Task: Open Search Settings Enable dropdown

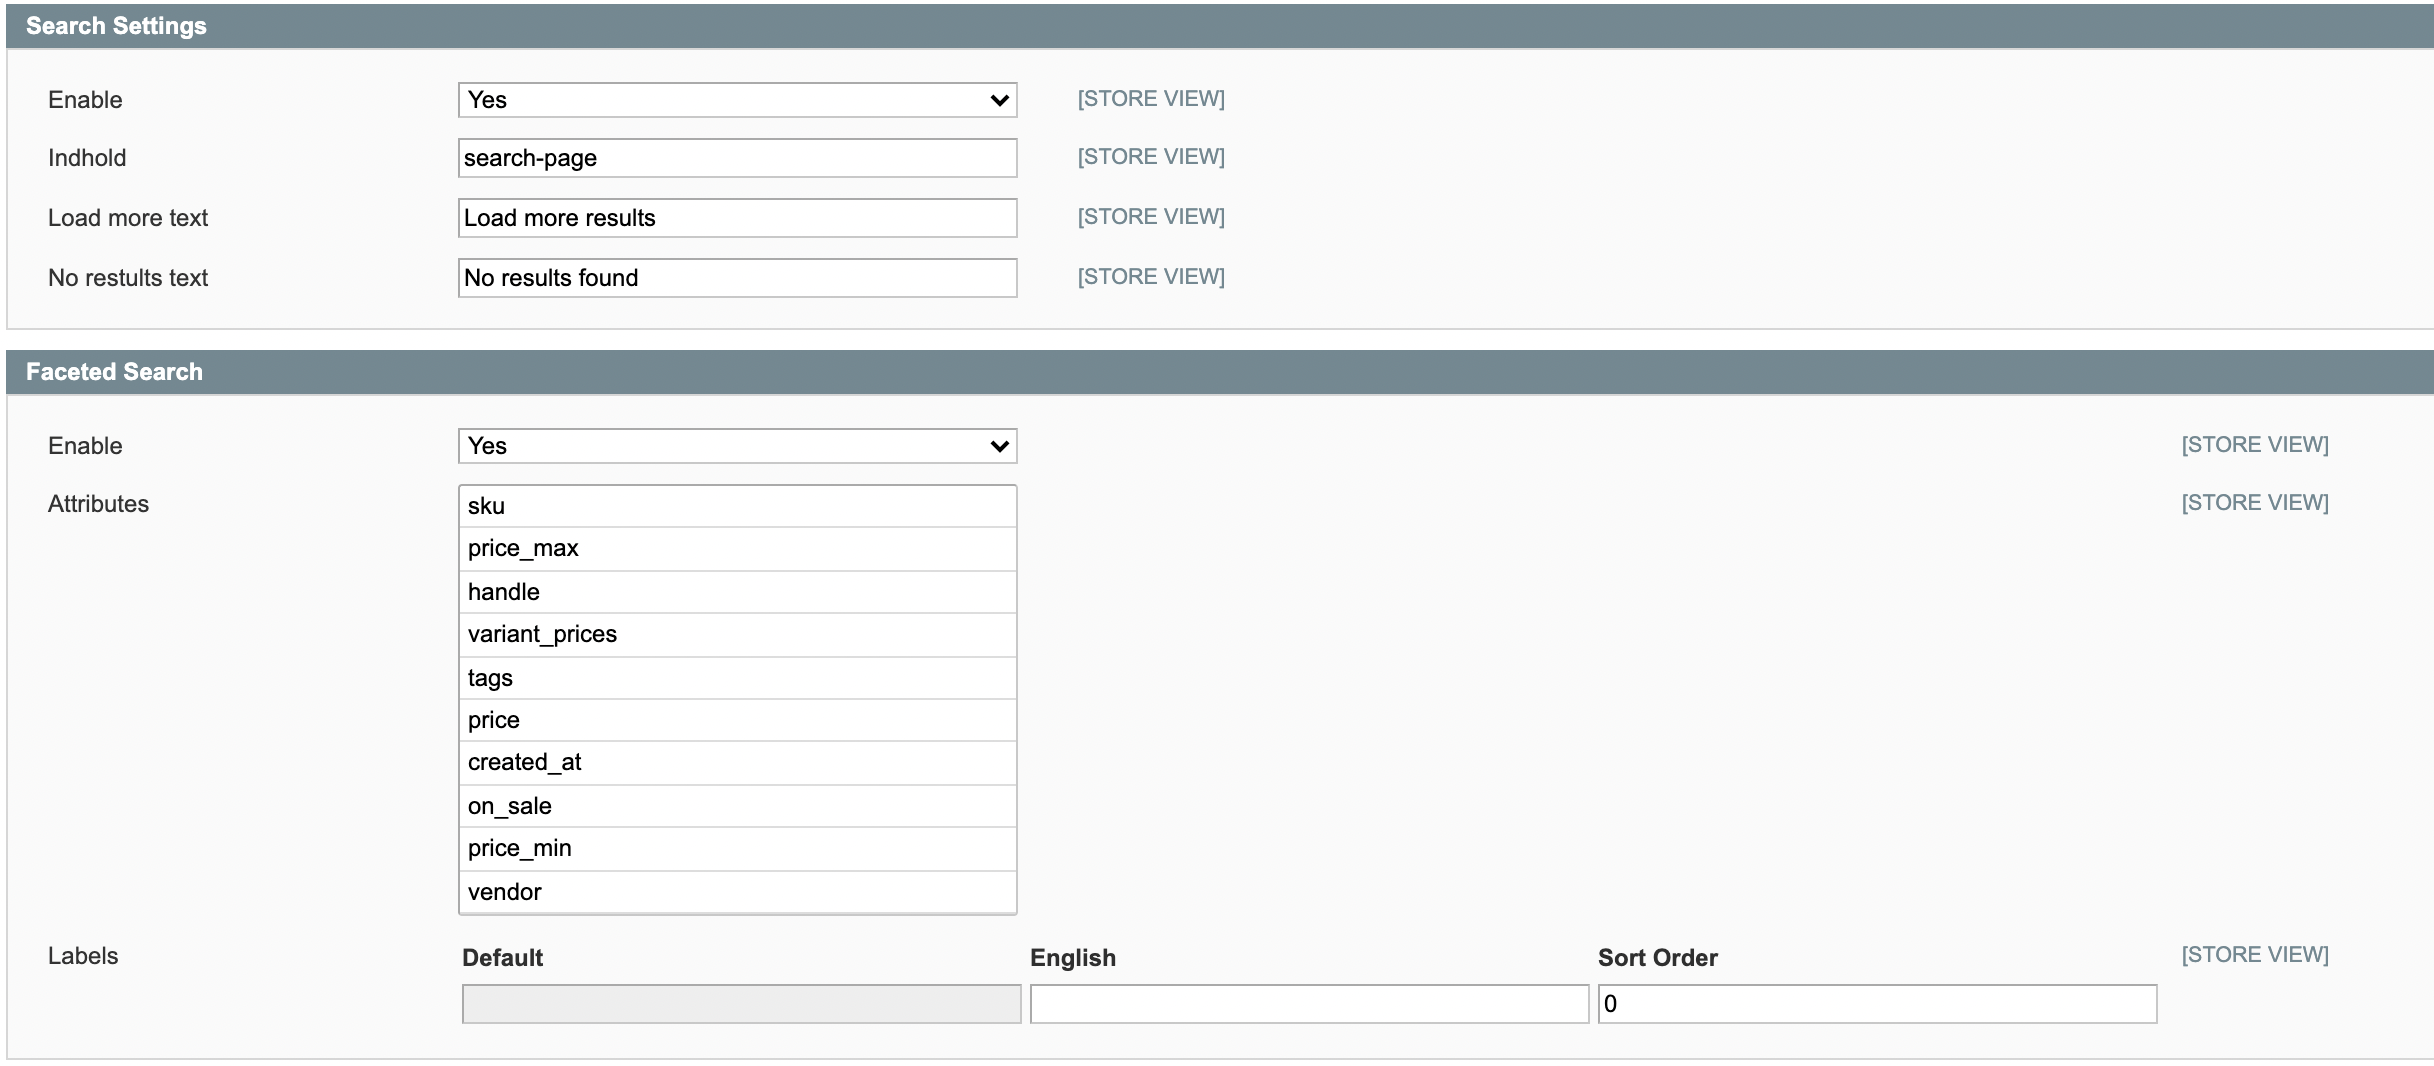Action: pyautogui.click(x=737, y=100)
